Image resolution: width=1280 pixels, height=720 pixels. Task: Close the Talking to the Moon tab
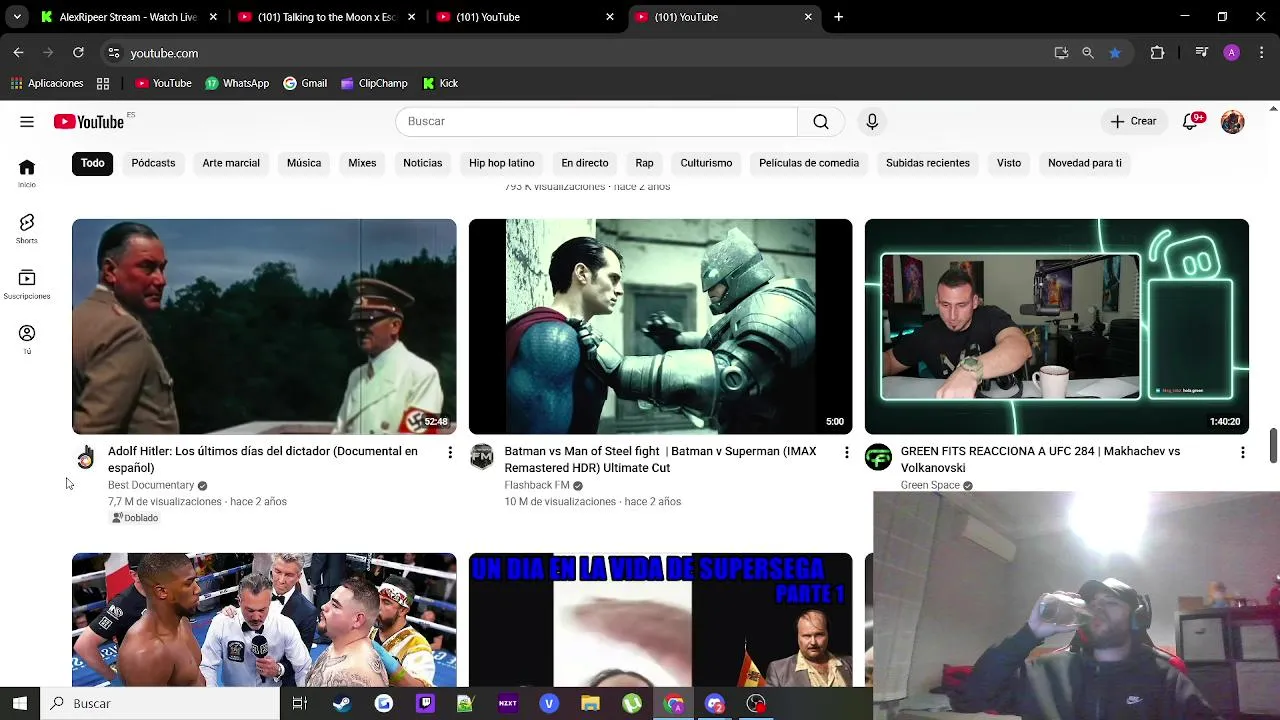(x=411, y=17)
